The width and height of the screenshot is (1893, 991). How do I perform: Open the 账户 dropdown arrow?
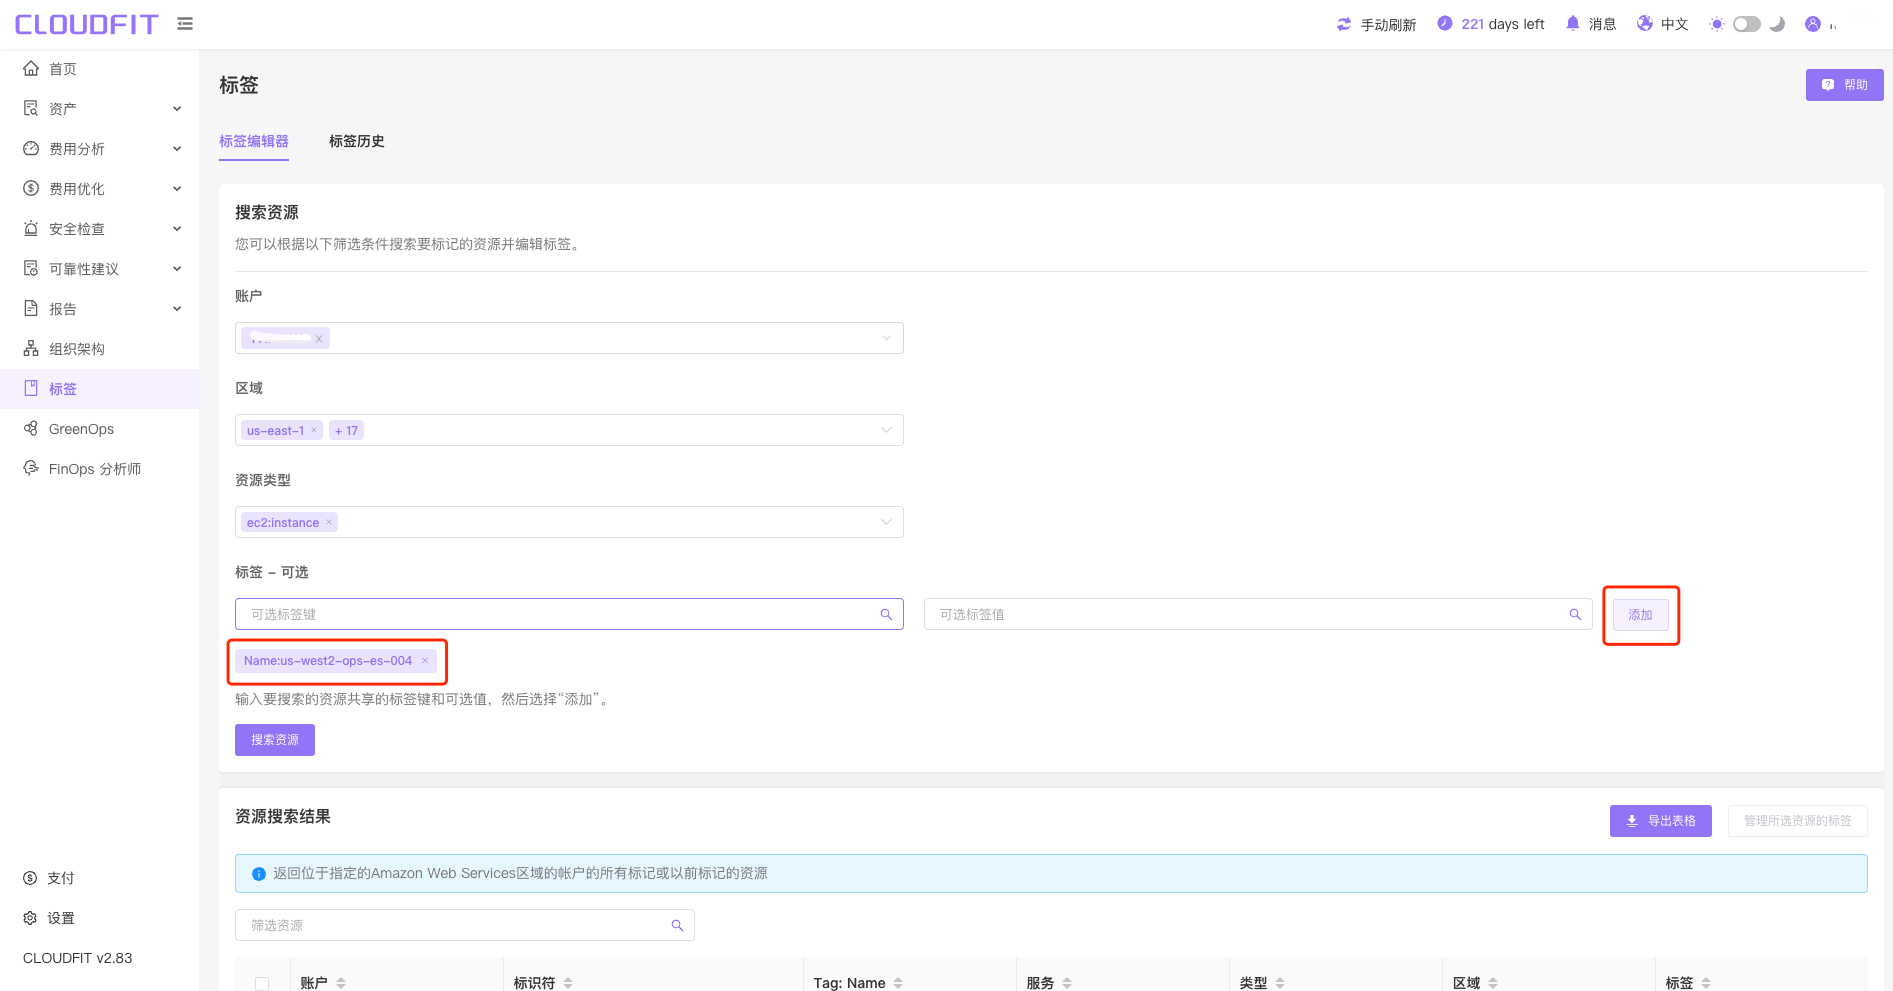point(886,338)
